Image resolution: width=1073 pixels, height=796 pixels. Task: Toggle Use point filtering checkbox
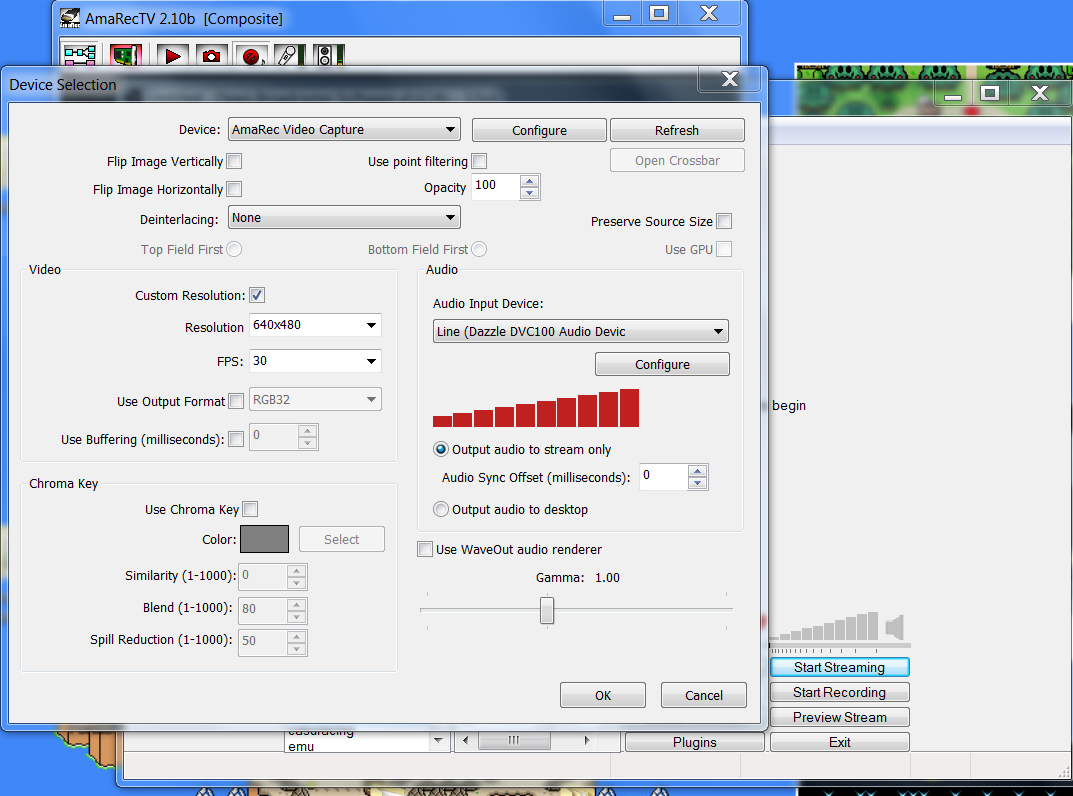click(479, 161)
